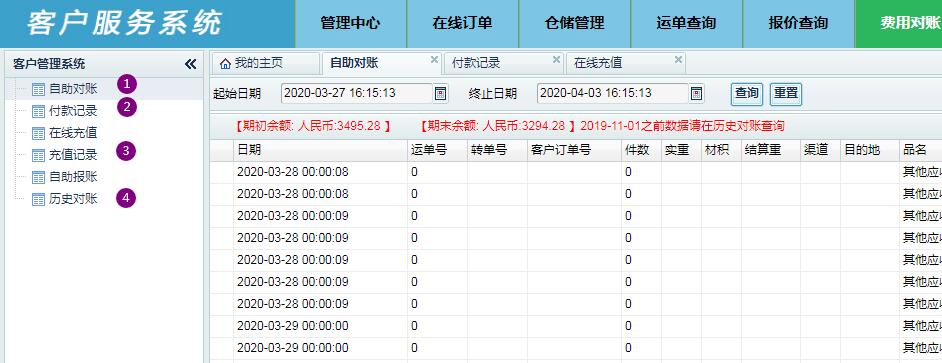Close the 付款记录 tab
The height and width of the screenshot is (363, 942).
coord(556,59)
